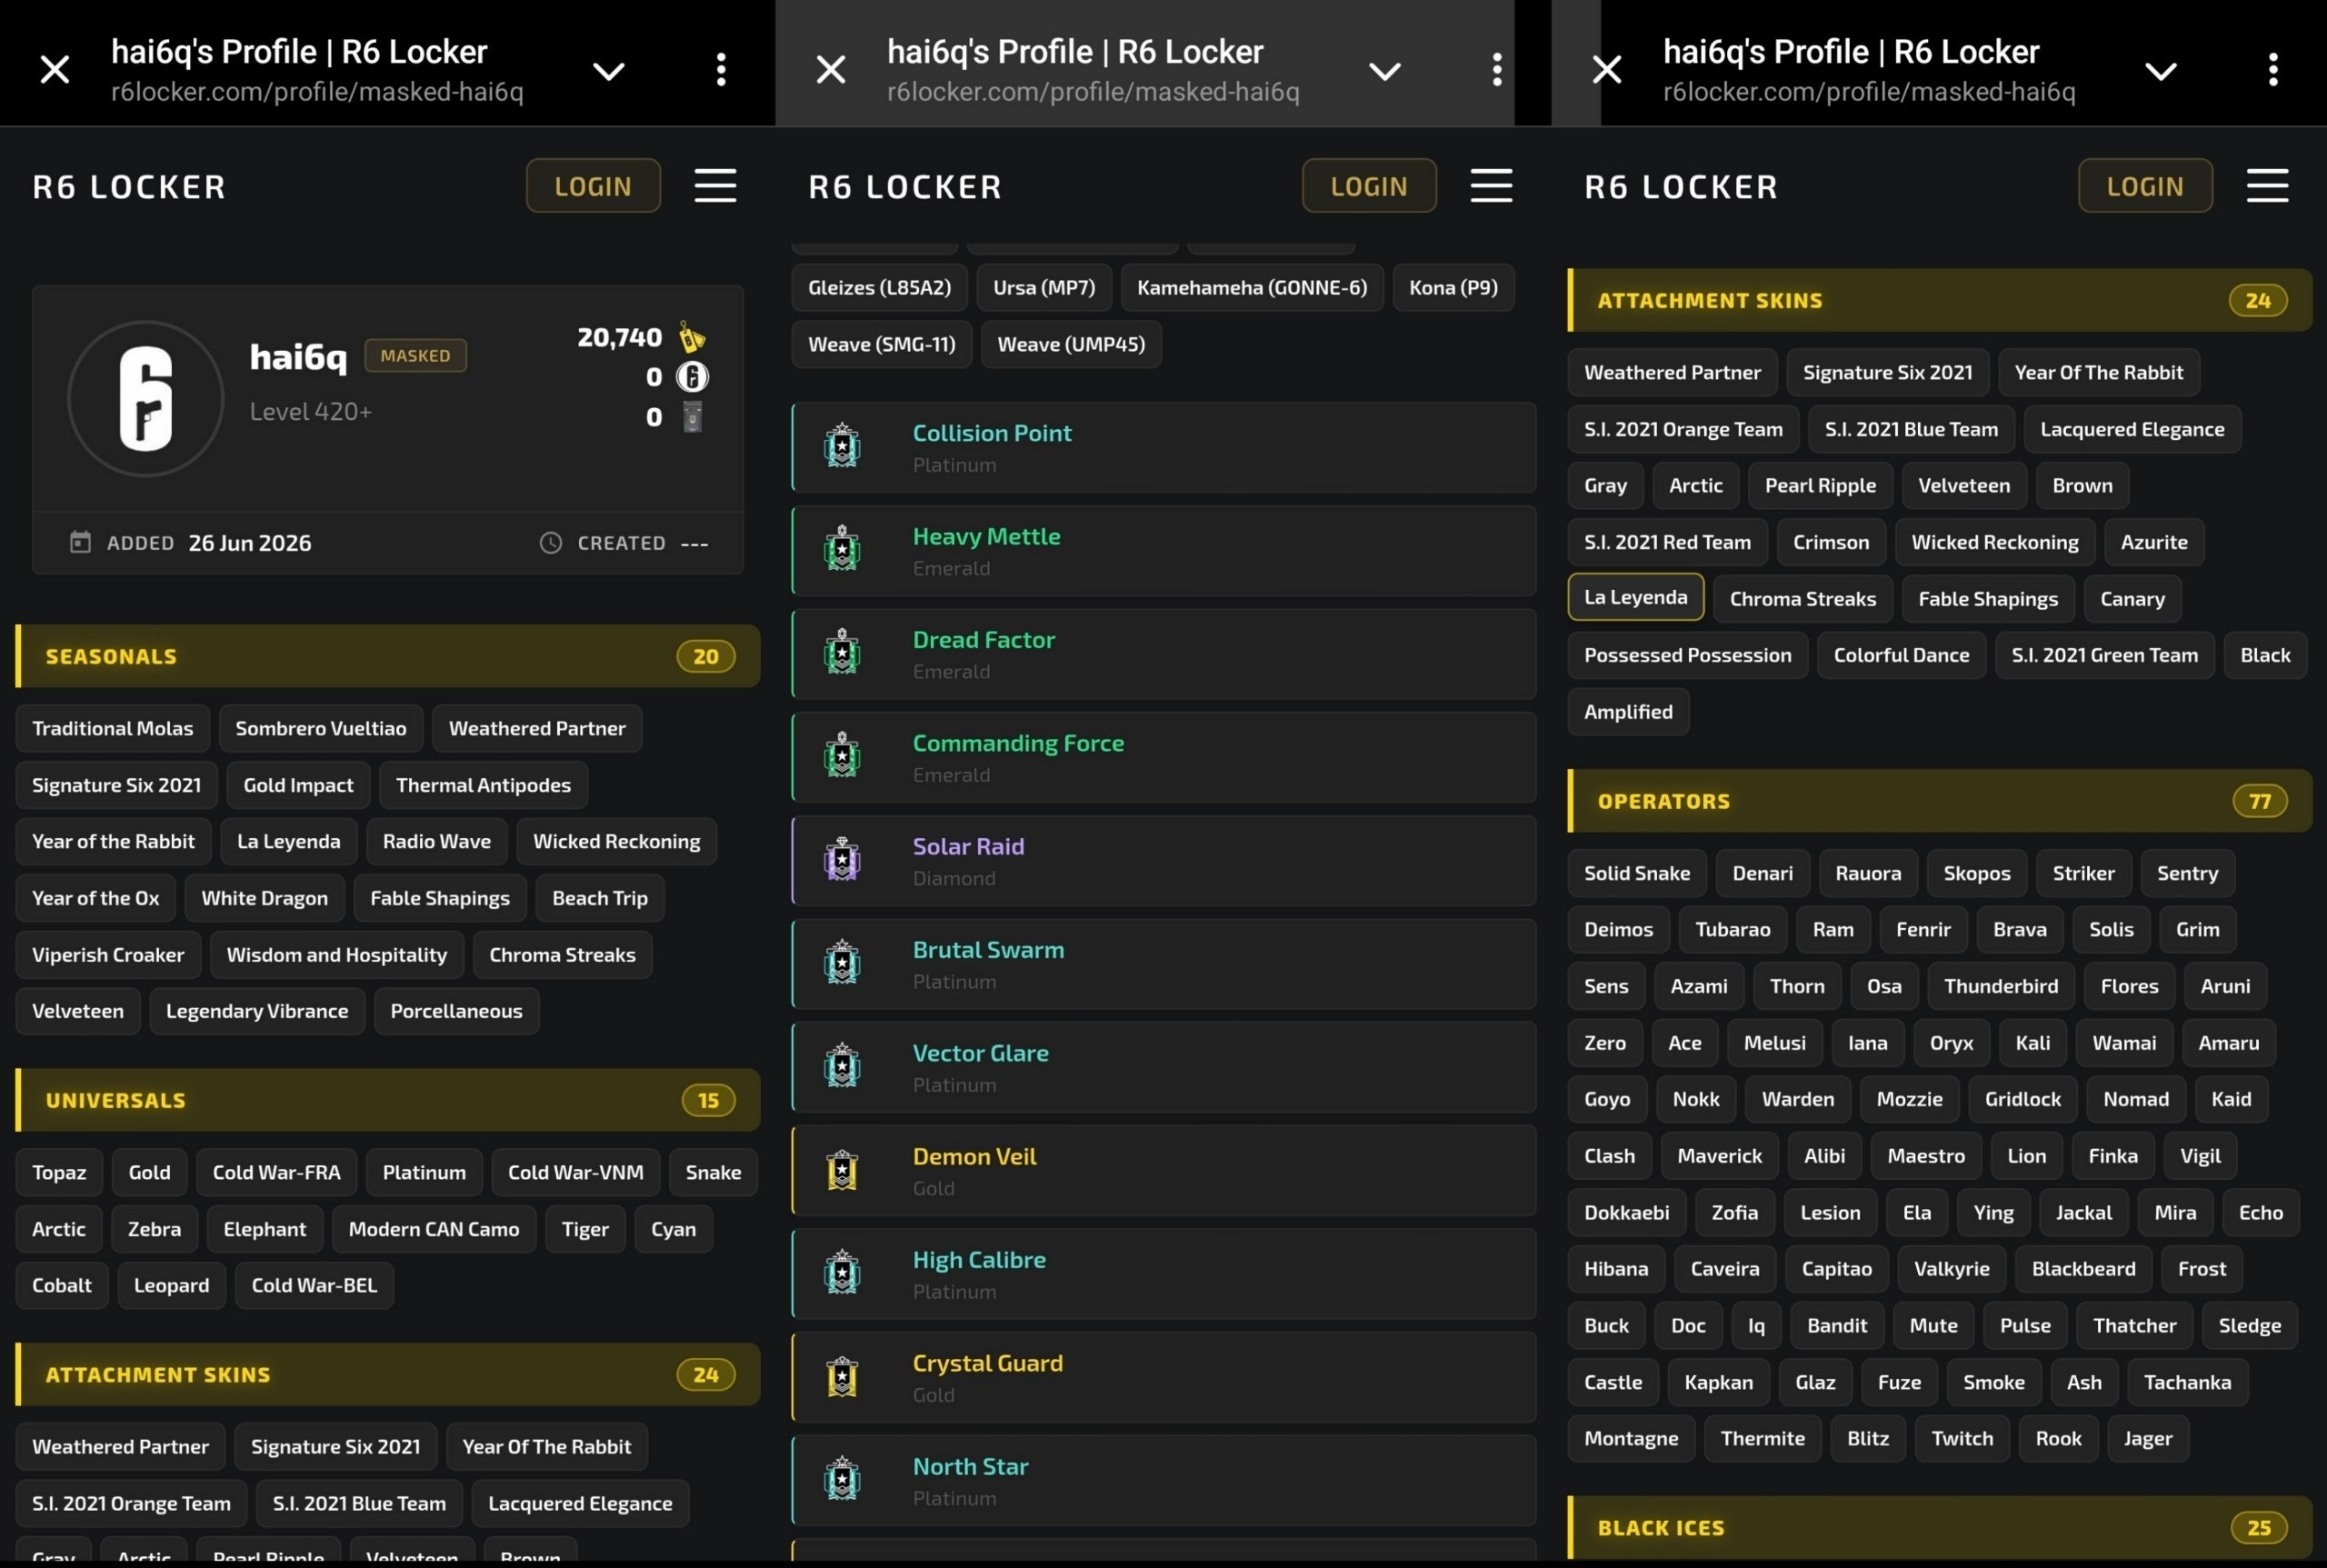2327x1568 pixels.
Task: Select the highlighted La Leyenda attachment skin
Action: tap(1635, 597)
